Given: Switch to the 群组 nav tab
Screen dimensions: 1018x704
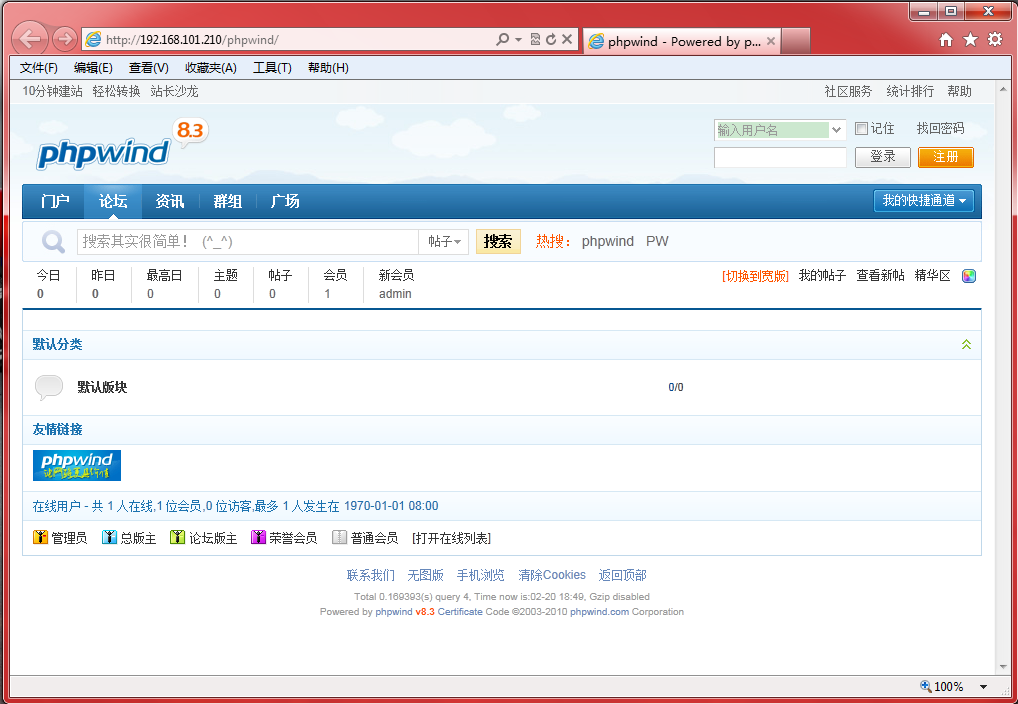Looking at the screenshot, I should [x=228, y=201].
